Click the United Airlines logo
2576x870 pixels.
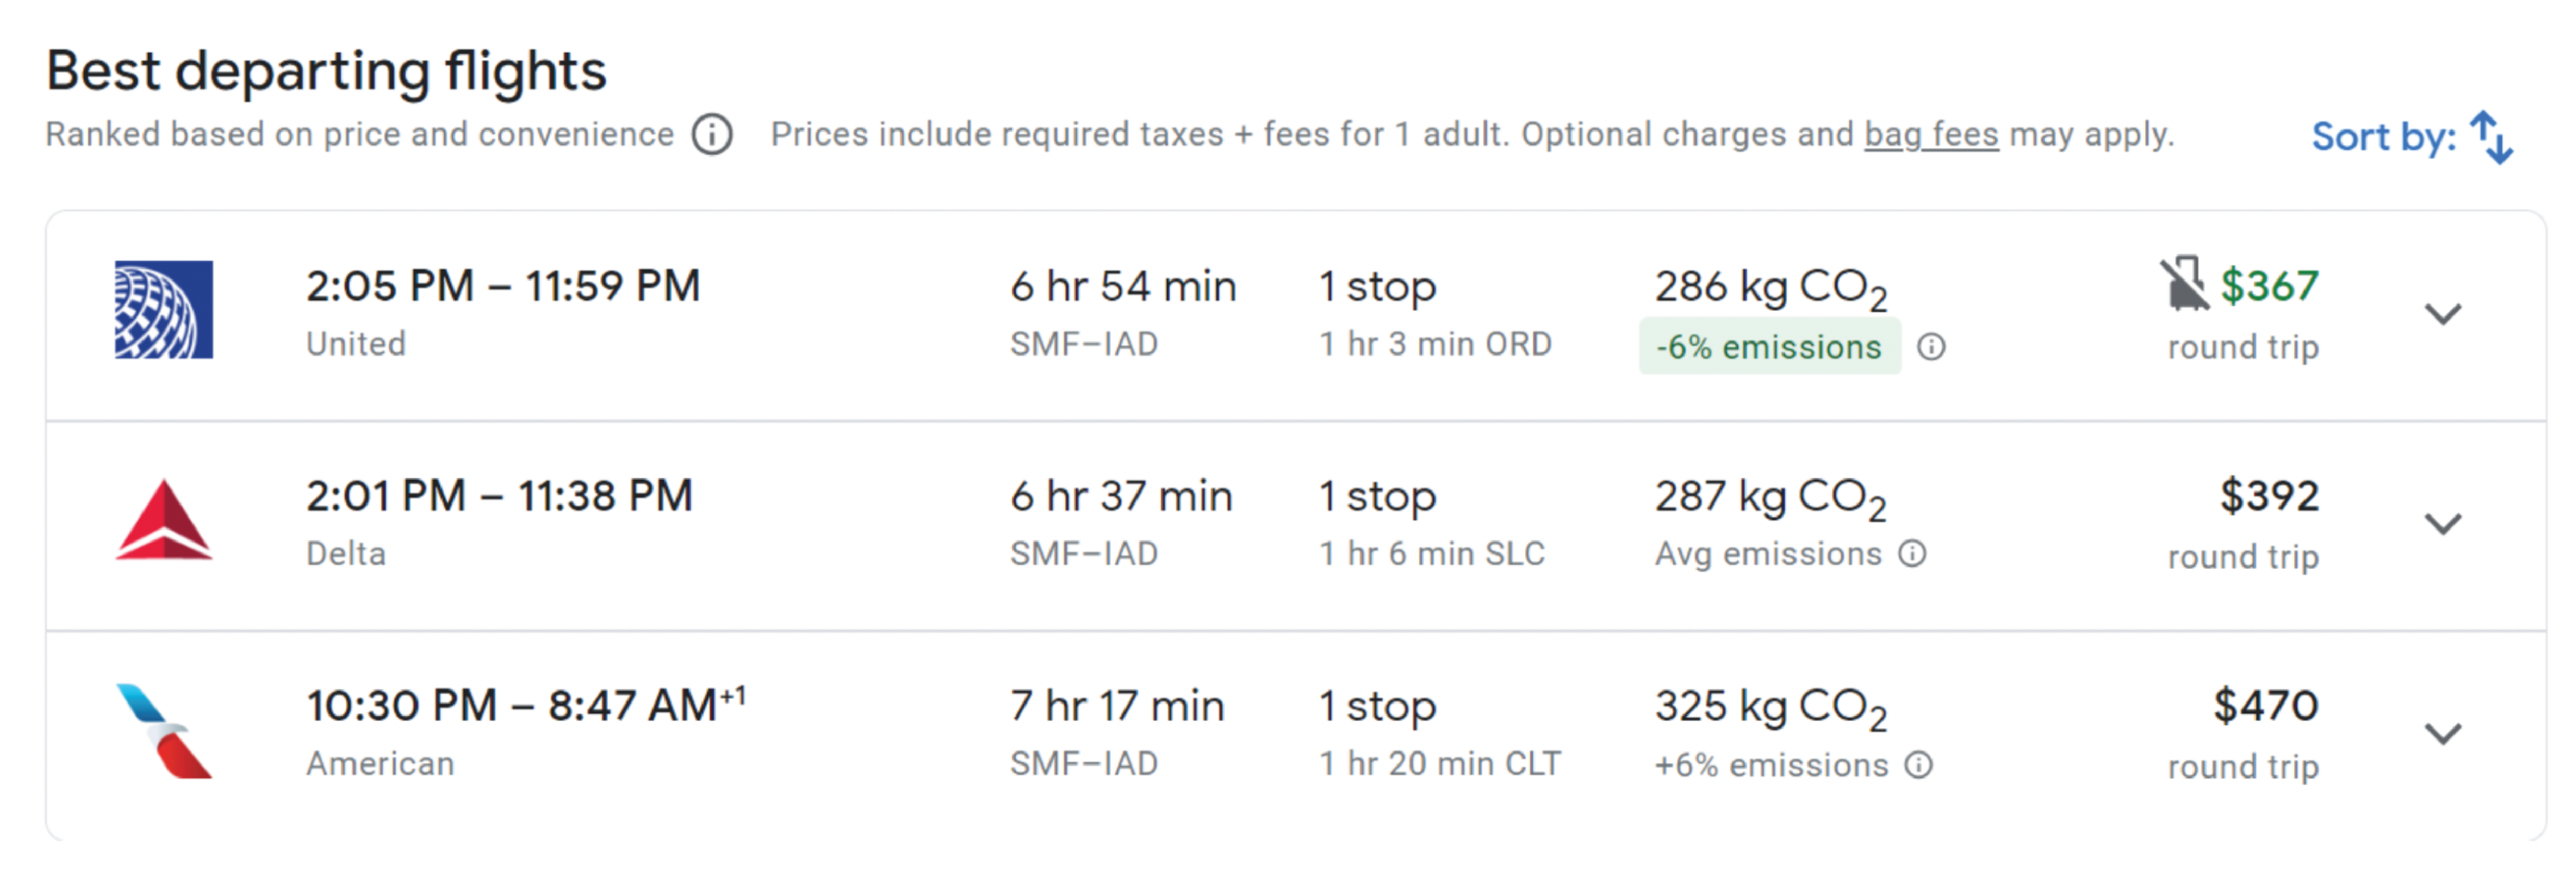pos(163,310)
